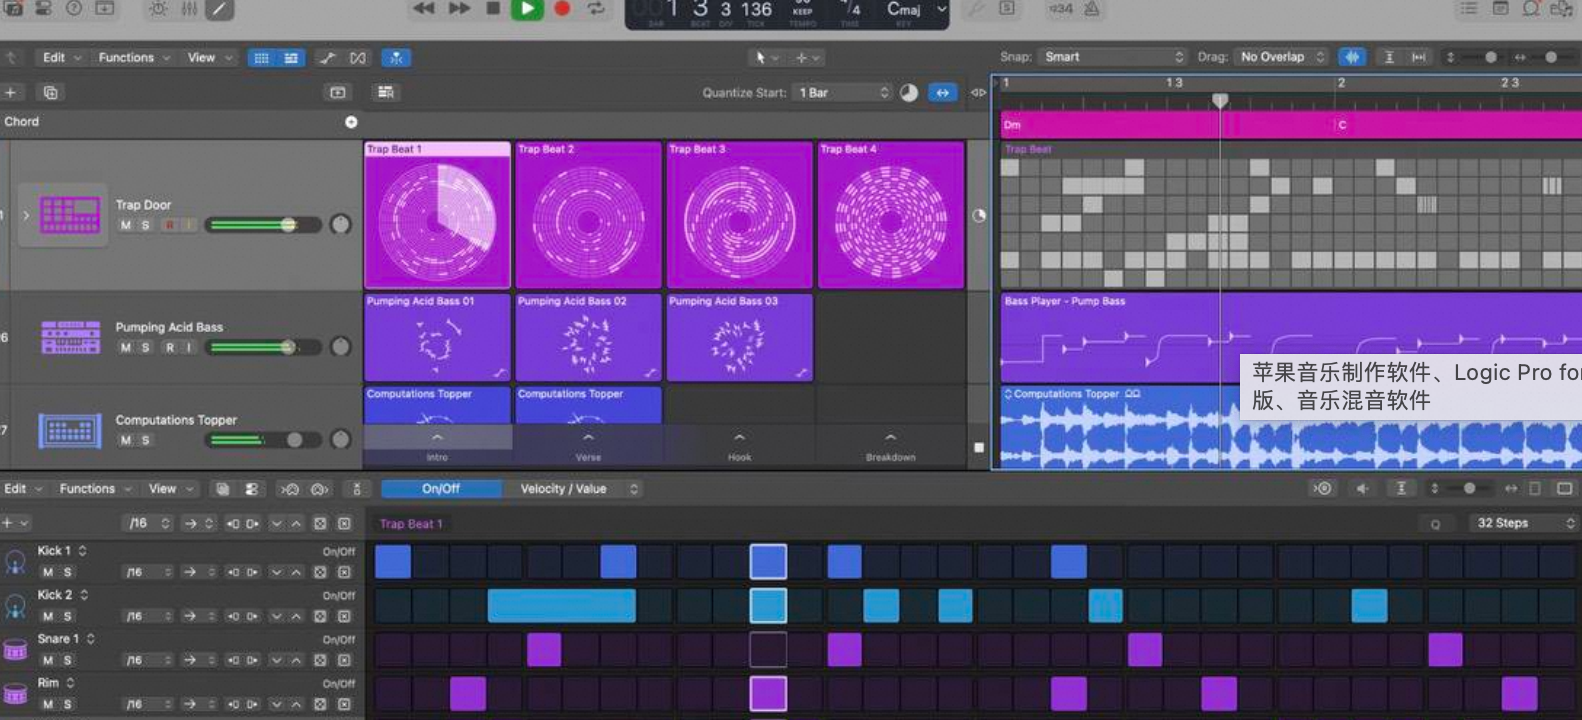Image resolution: width=1582 pixels, height=720 pixels.
Task: Toggle the blue waveform zoom button
Action: tap(1352, 57)
